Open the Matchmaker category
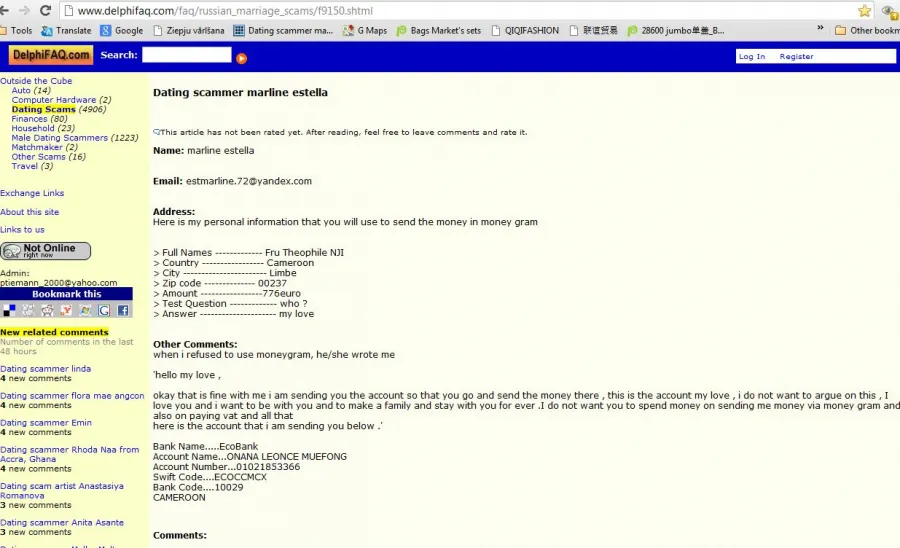This screenshot has width=900, height=548. click(x=37, y=147)
